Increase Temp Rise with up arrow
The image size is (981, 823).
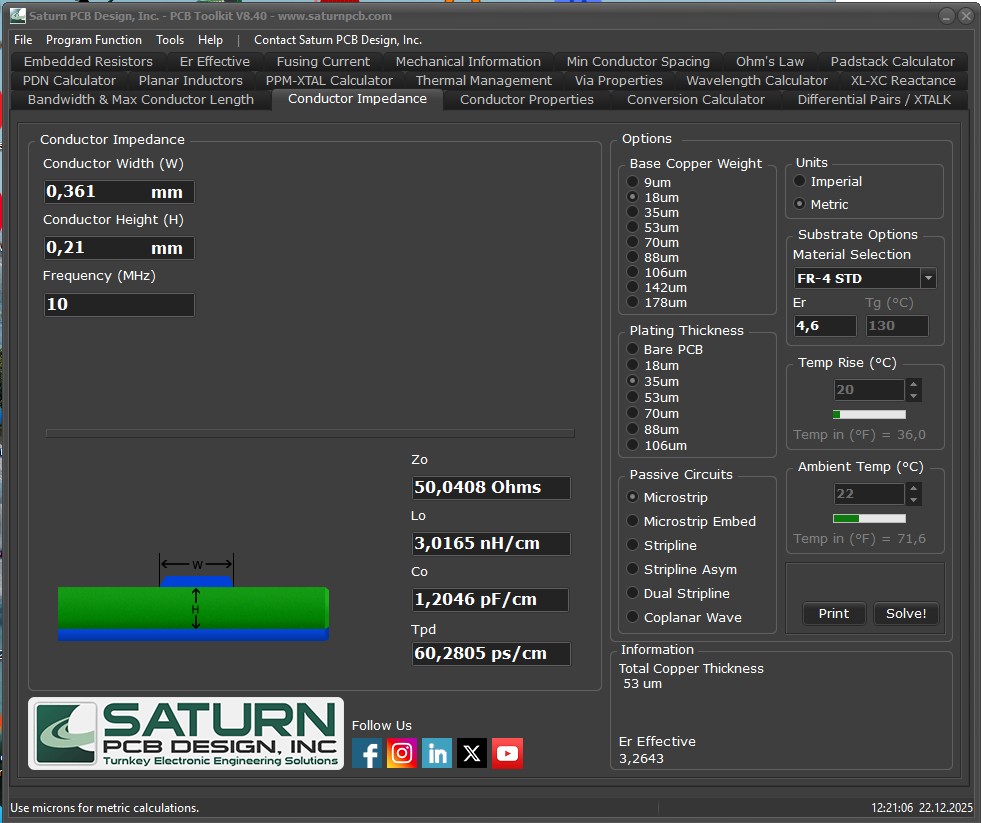tap(913, 385)
